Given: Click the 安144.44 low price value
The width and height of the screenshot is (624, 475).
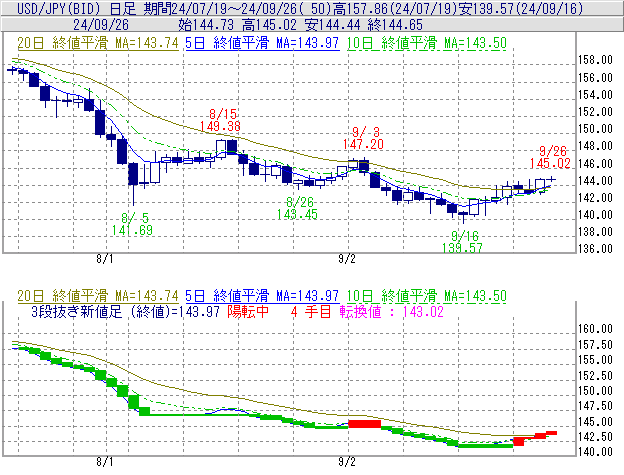Looking at the screenshot, I should pyautogui.click(x=332, y=25).
